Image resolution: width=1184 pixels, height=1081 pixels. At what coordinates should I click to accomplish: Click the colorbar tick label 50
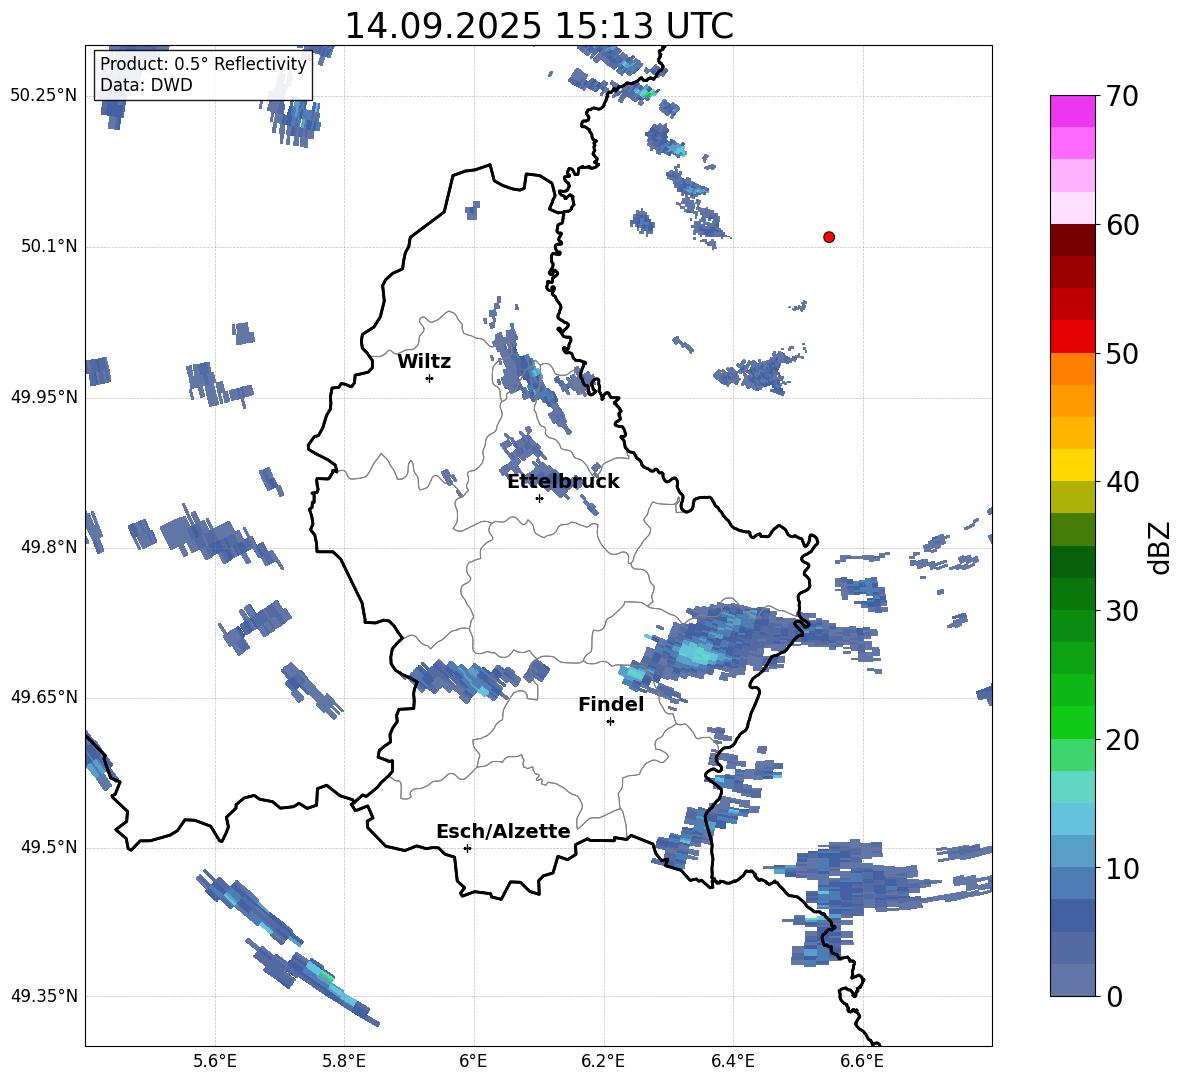1123,353
